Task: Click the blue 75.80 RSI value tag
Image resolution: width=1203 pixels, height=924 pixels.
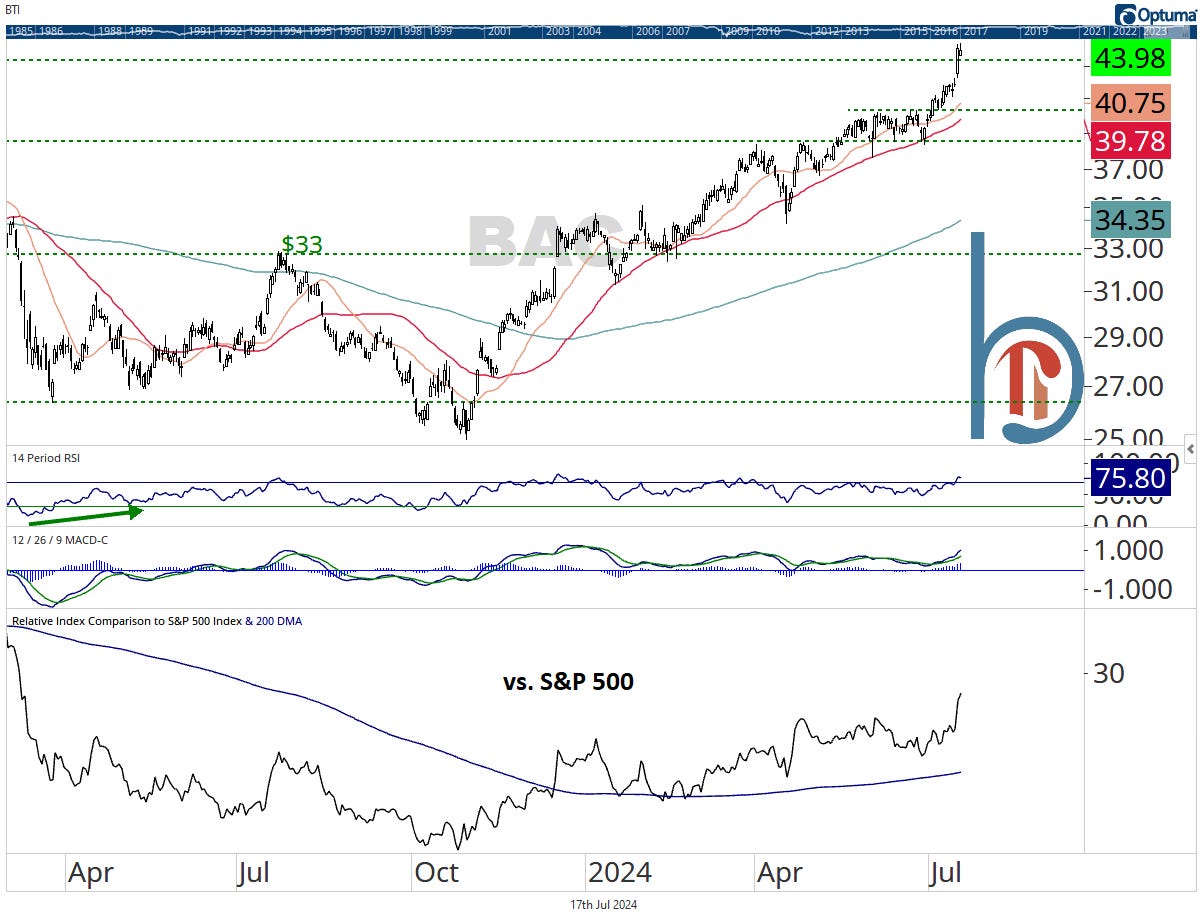Action: 1129,478
